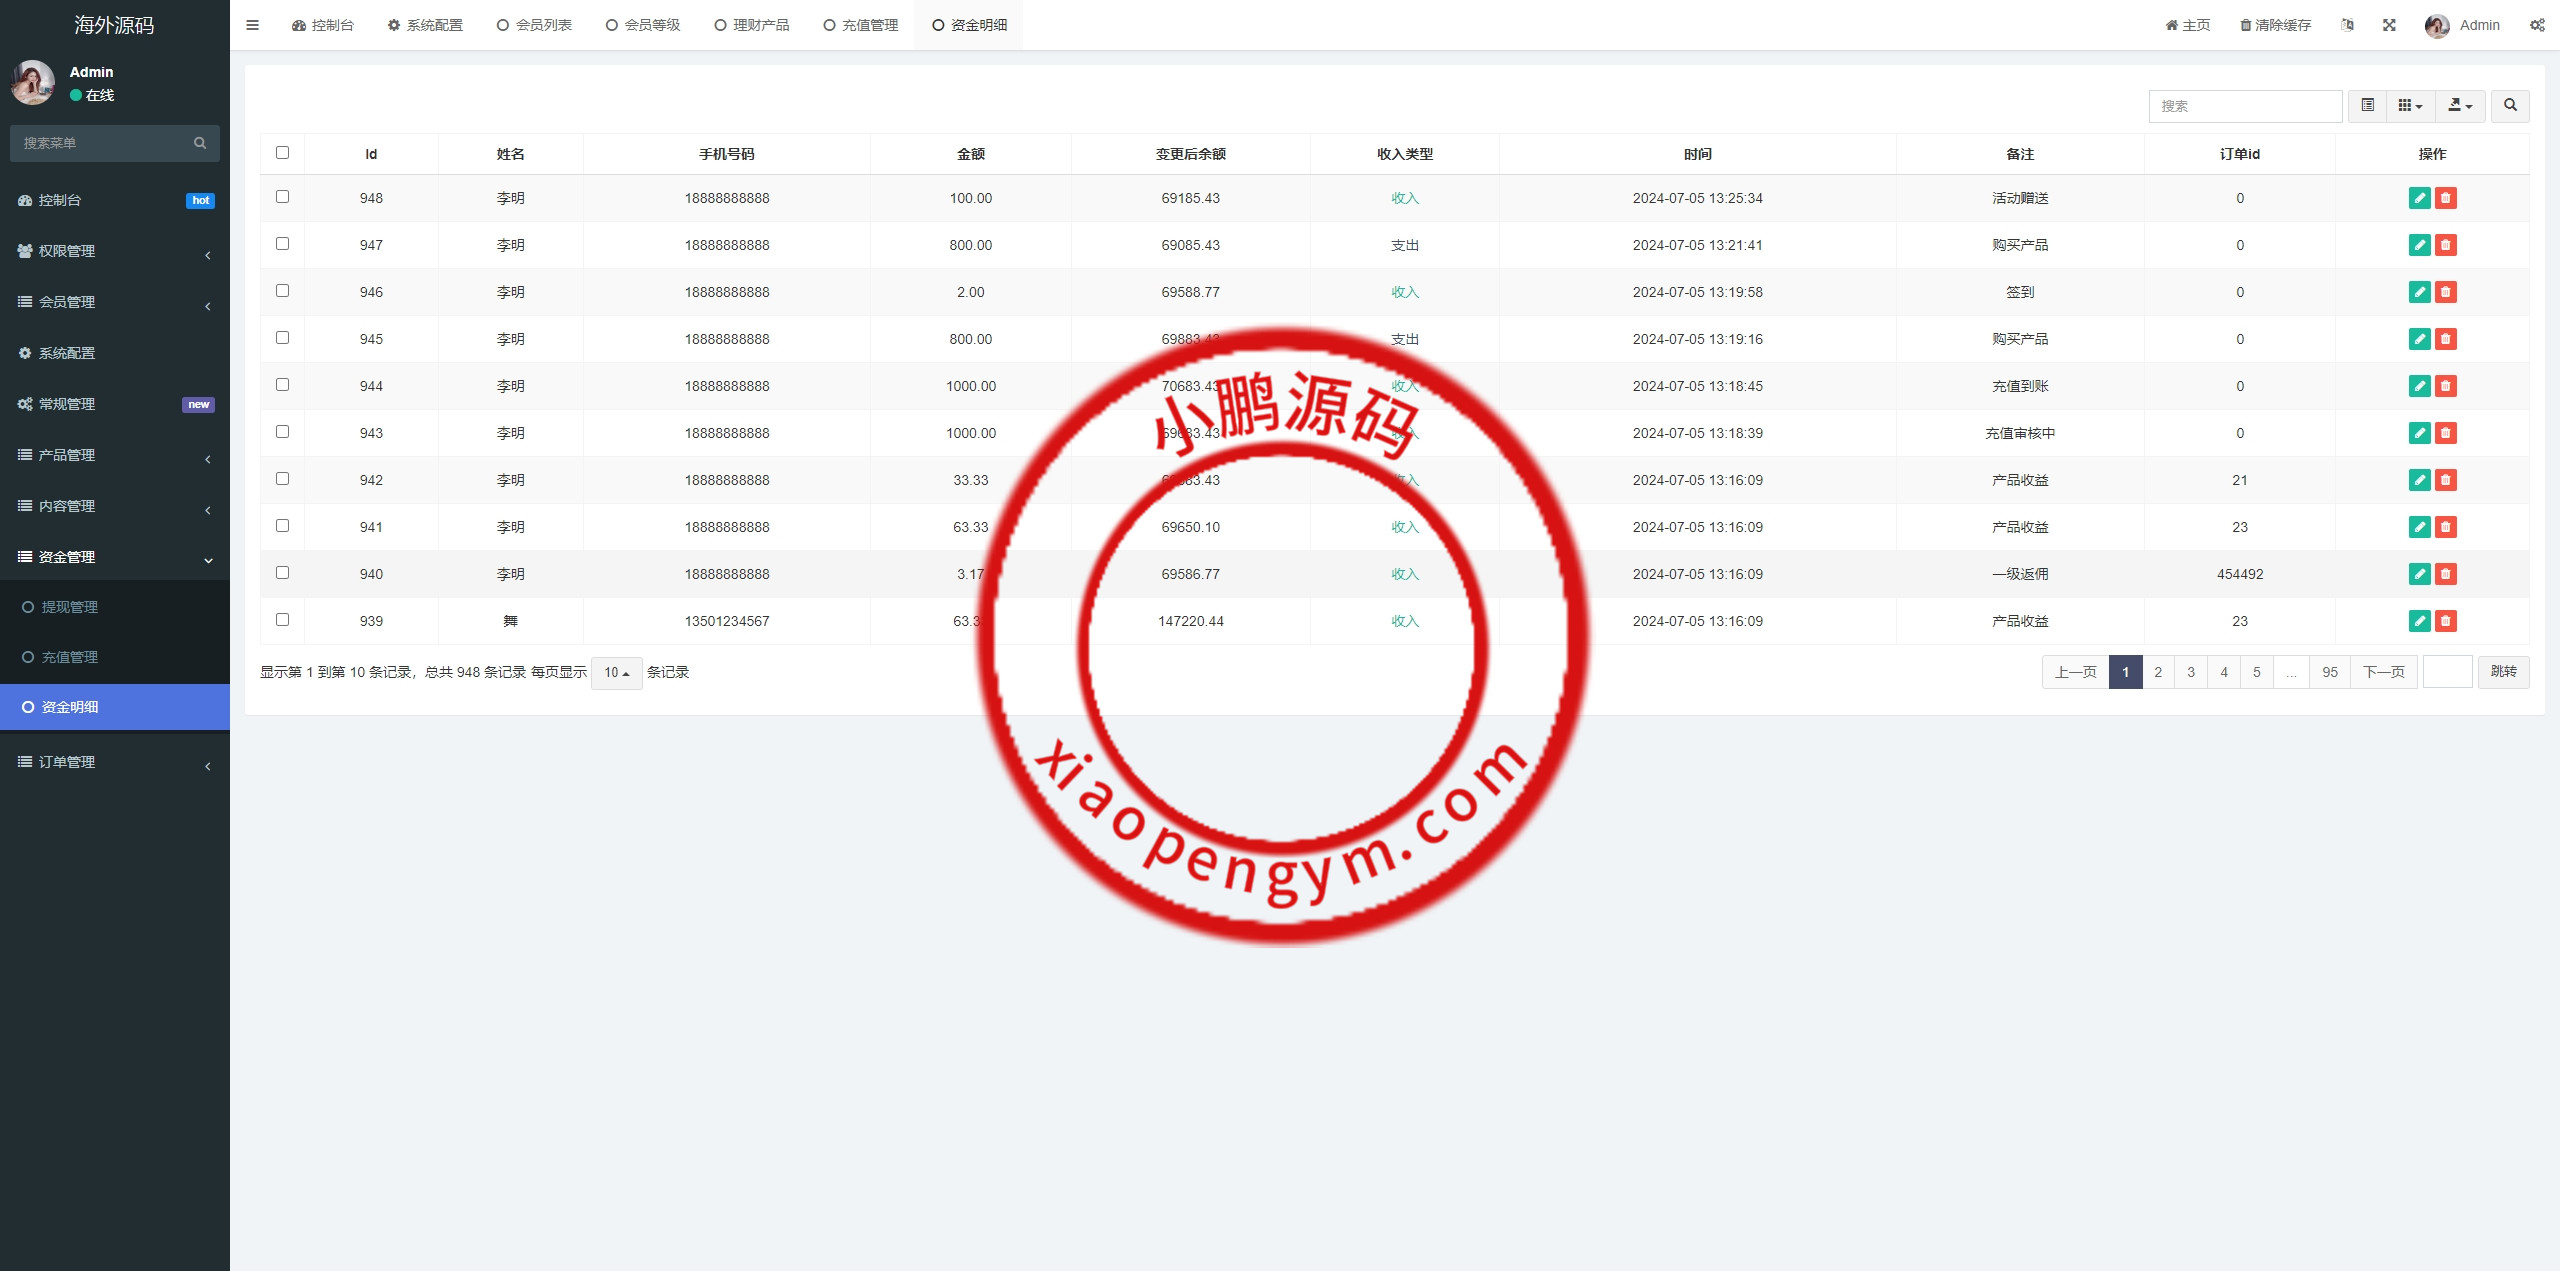Click the magnifier advanced search button
Image resolution: width=2560 pixels, height=1271 pixels.
click(2510, 105)
